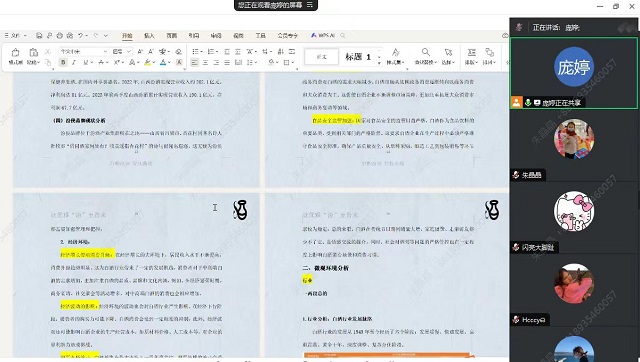Click the Undo arrow icon
The image size is (640, 362).
81,36
